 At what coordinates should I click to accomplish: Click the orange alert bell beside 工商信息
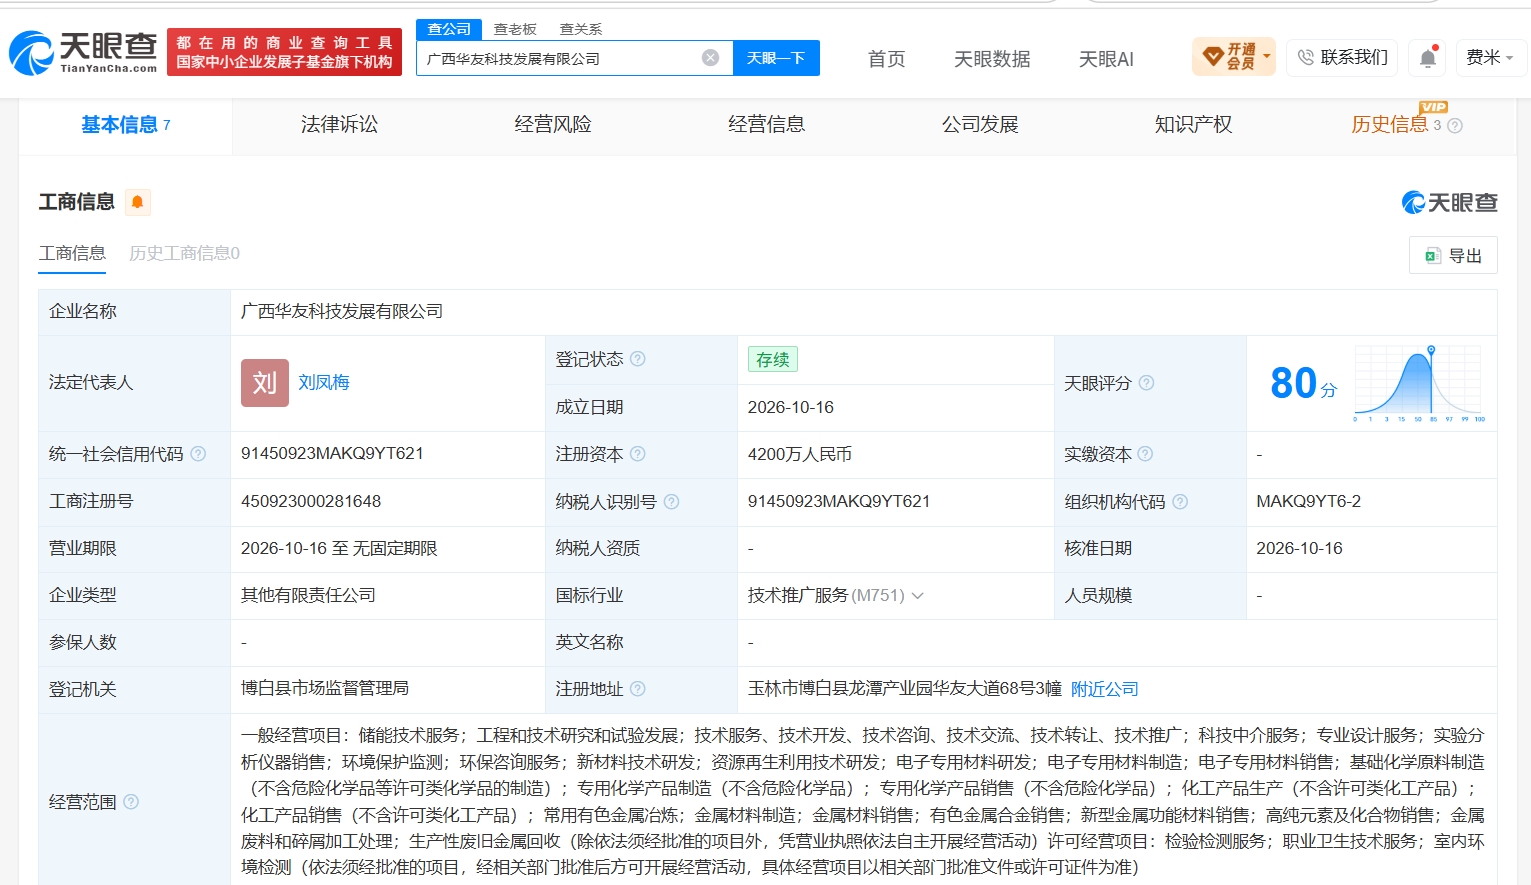click(x=138, y=202)
